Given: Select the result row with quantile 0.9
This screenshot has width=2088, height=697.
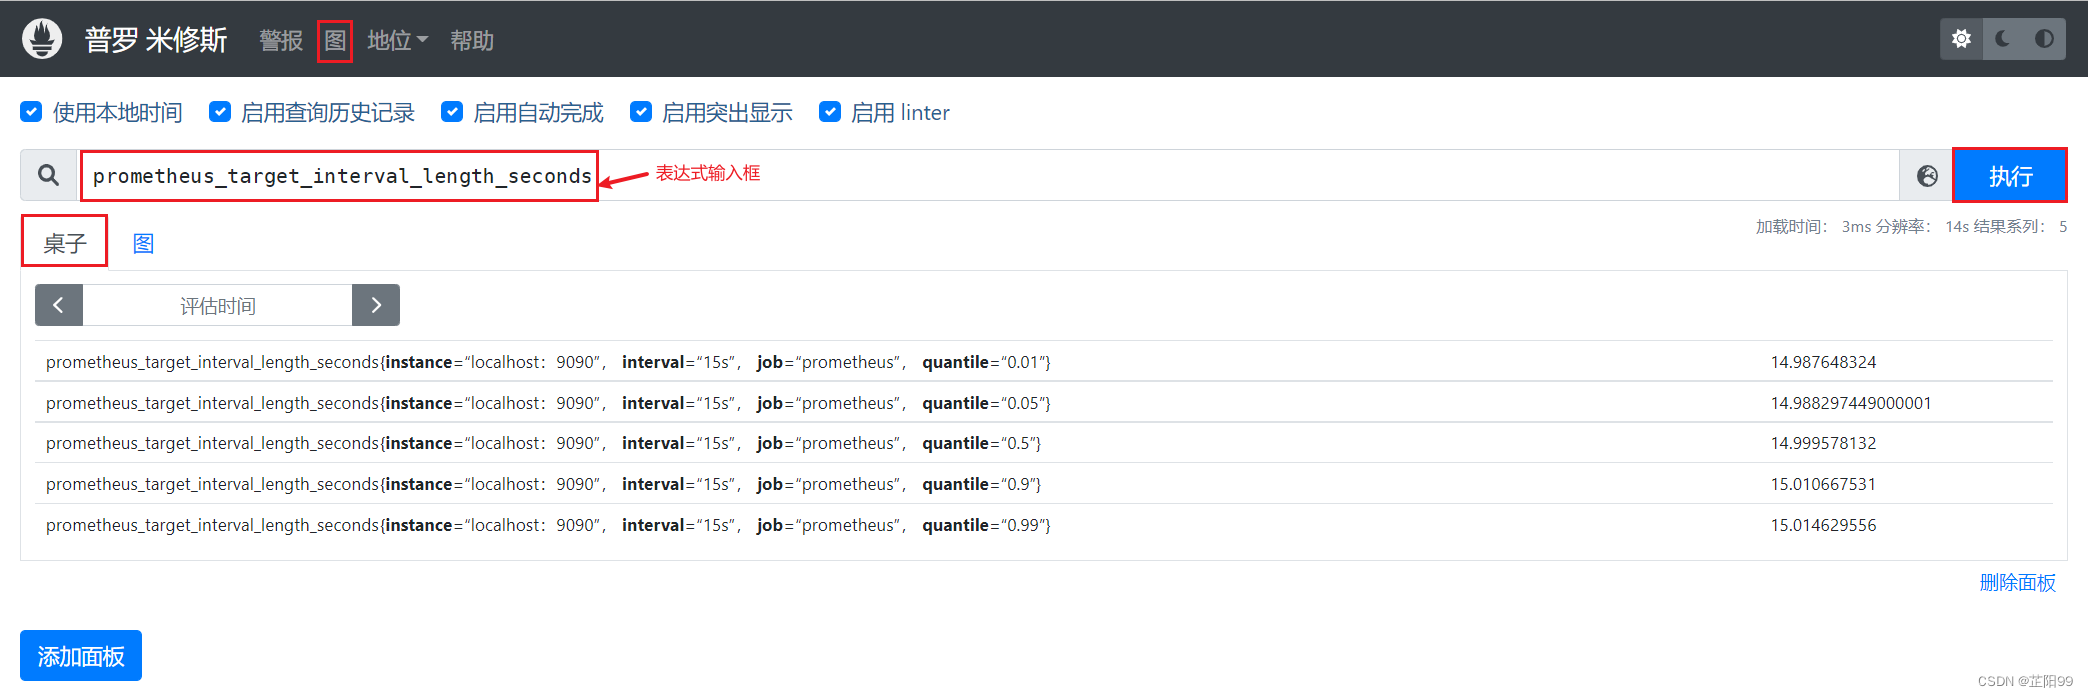Looking at the screenshot, I should point(1044,484).
